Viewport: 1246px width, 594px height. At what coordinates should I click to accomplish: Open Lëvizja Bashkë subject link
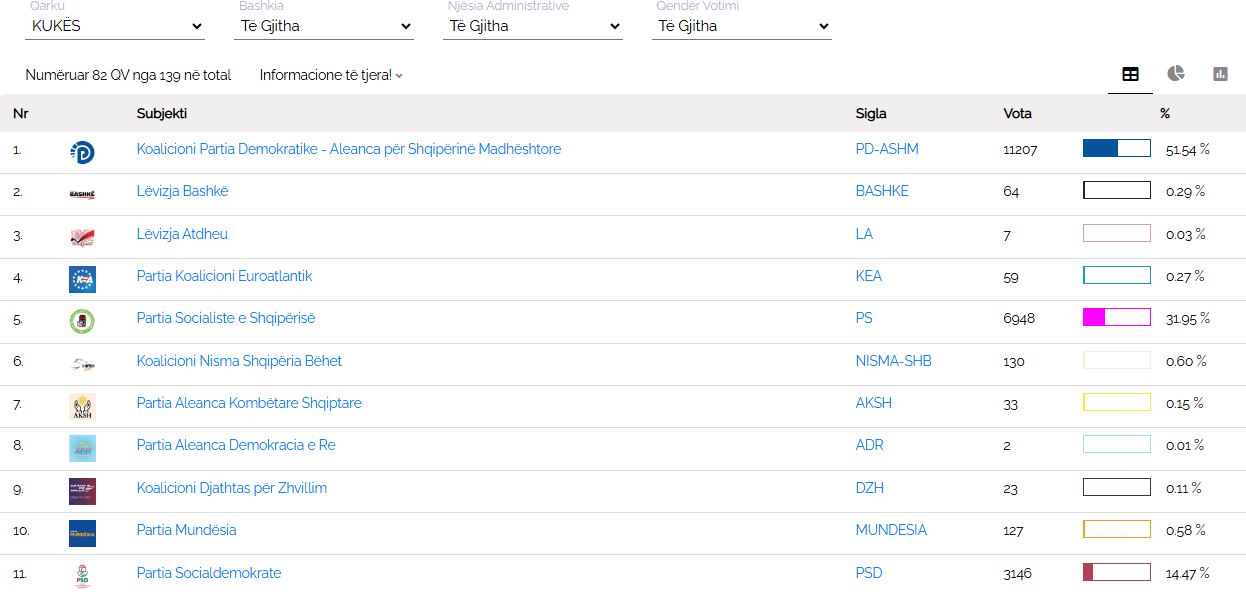tap(183, 191)
